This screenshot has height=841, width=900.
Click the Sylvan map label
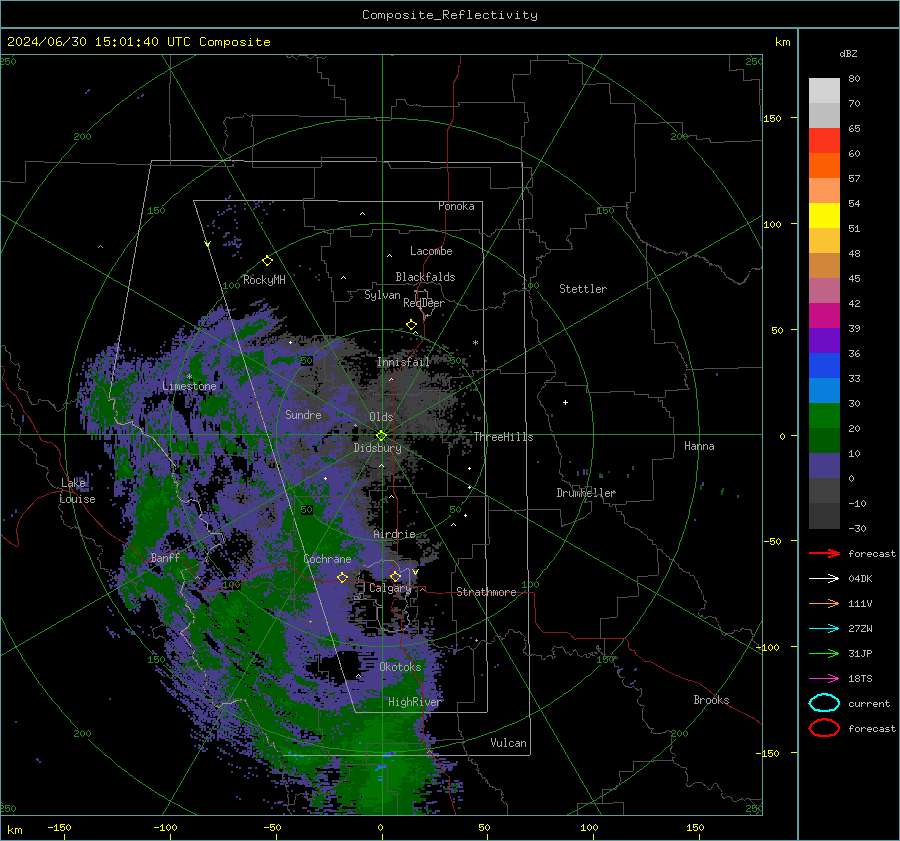382,295
